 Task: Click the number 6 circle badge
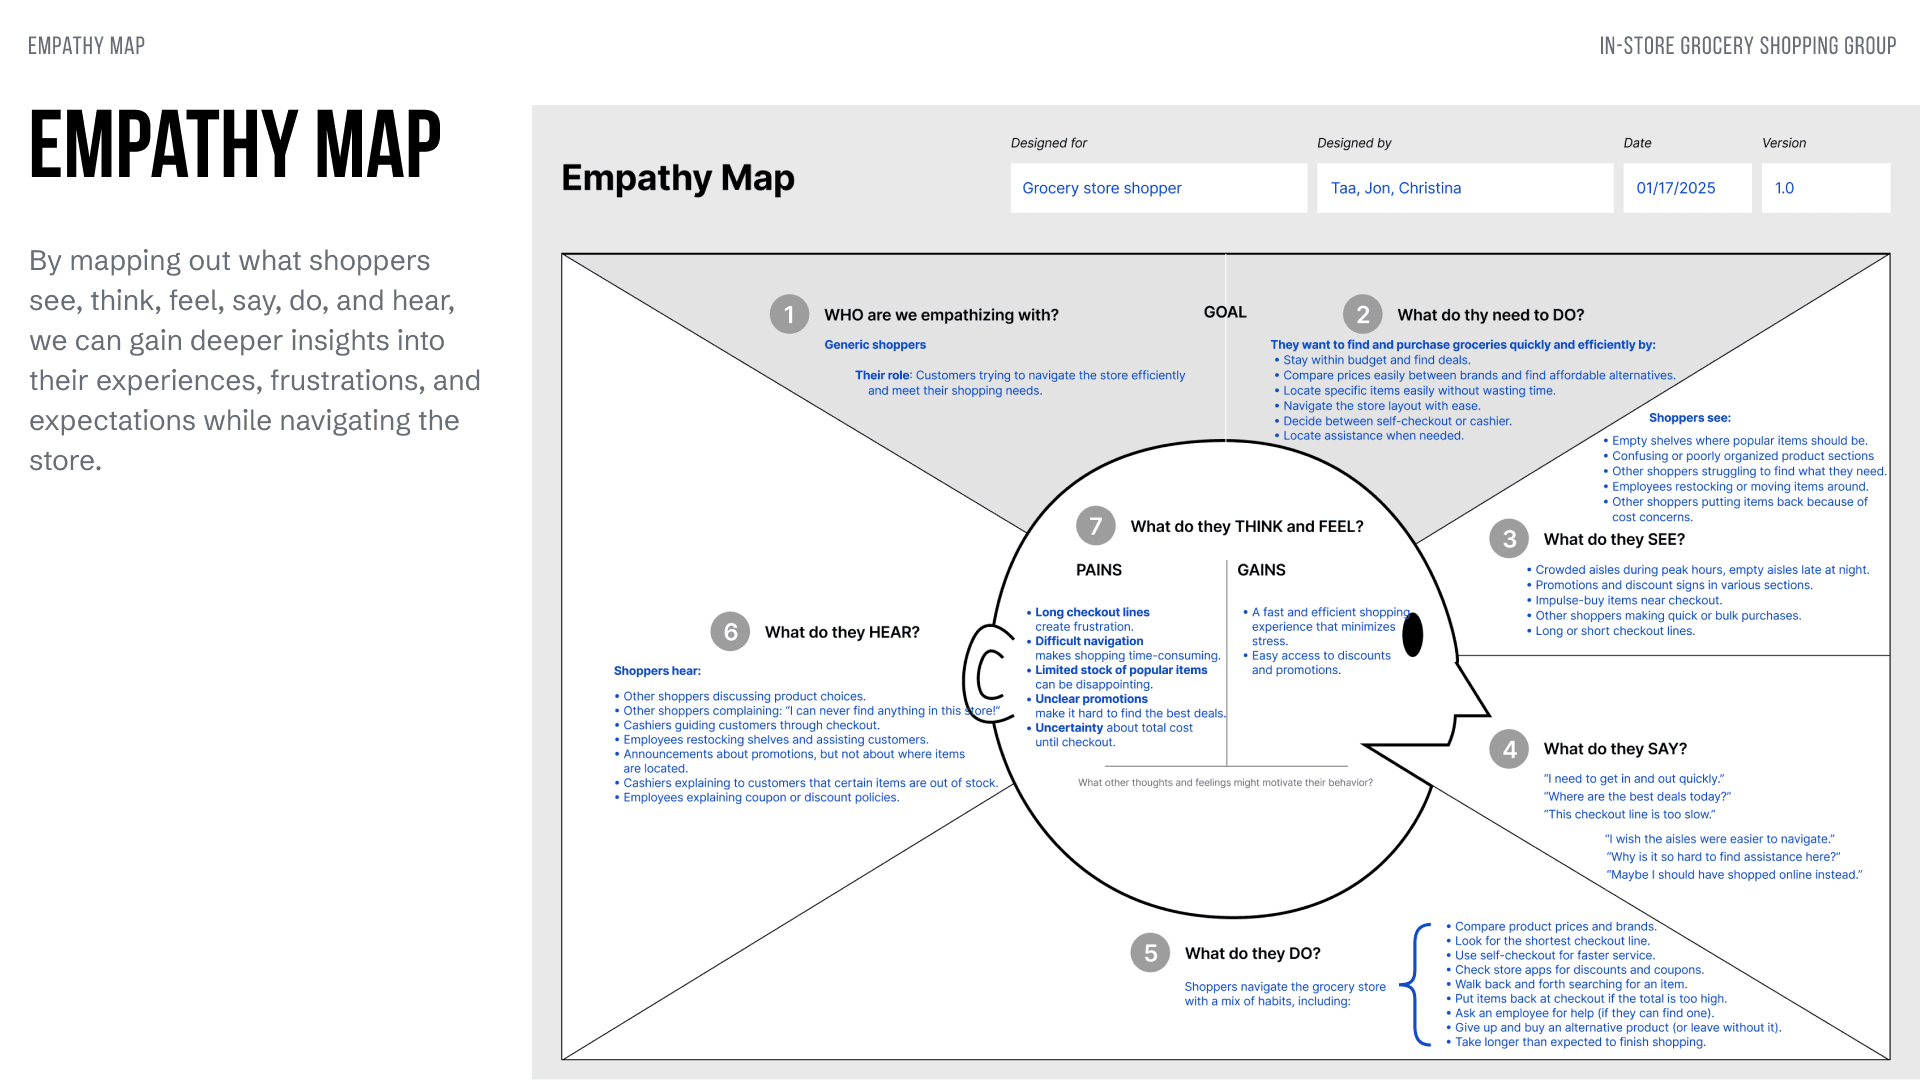tap(730, 632)
